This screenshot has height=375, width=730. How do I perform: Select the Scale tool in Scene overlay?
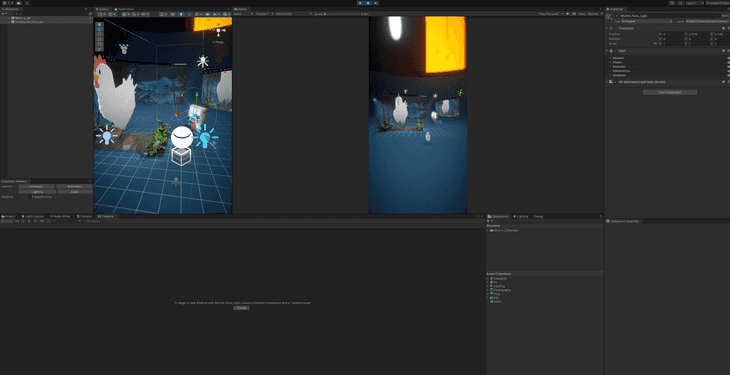click(100, 39)
